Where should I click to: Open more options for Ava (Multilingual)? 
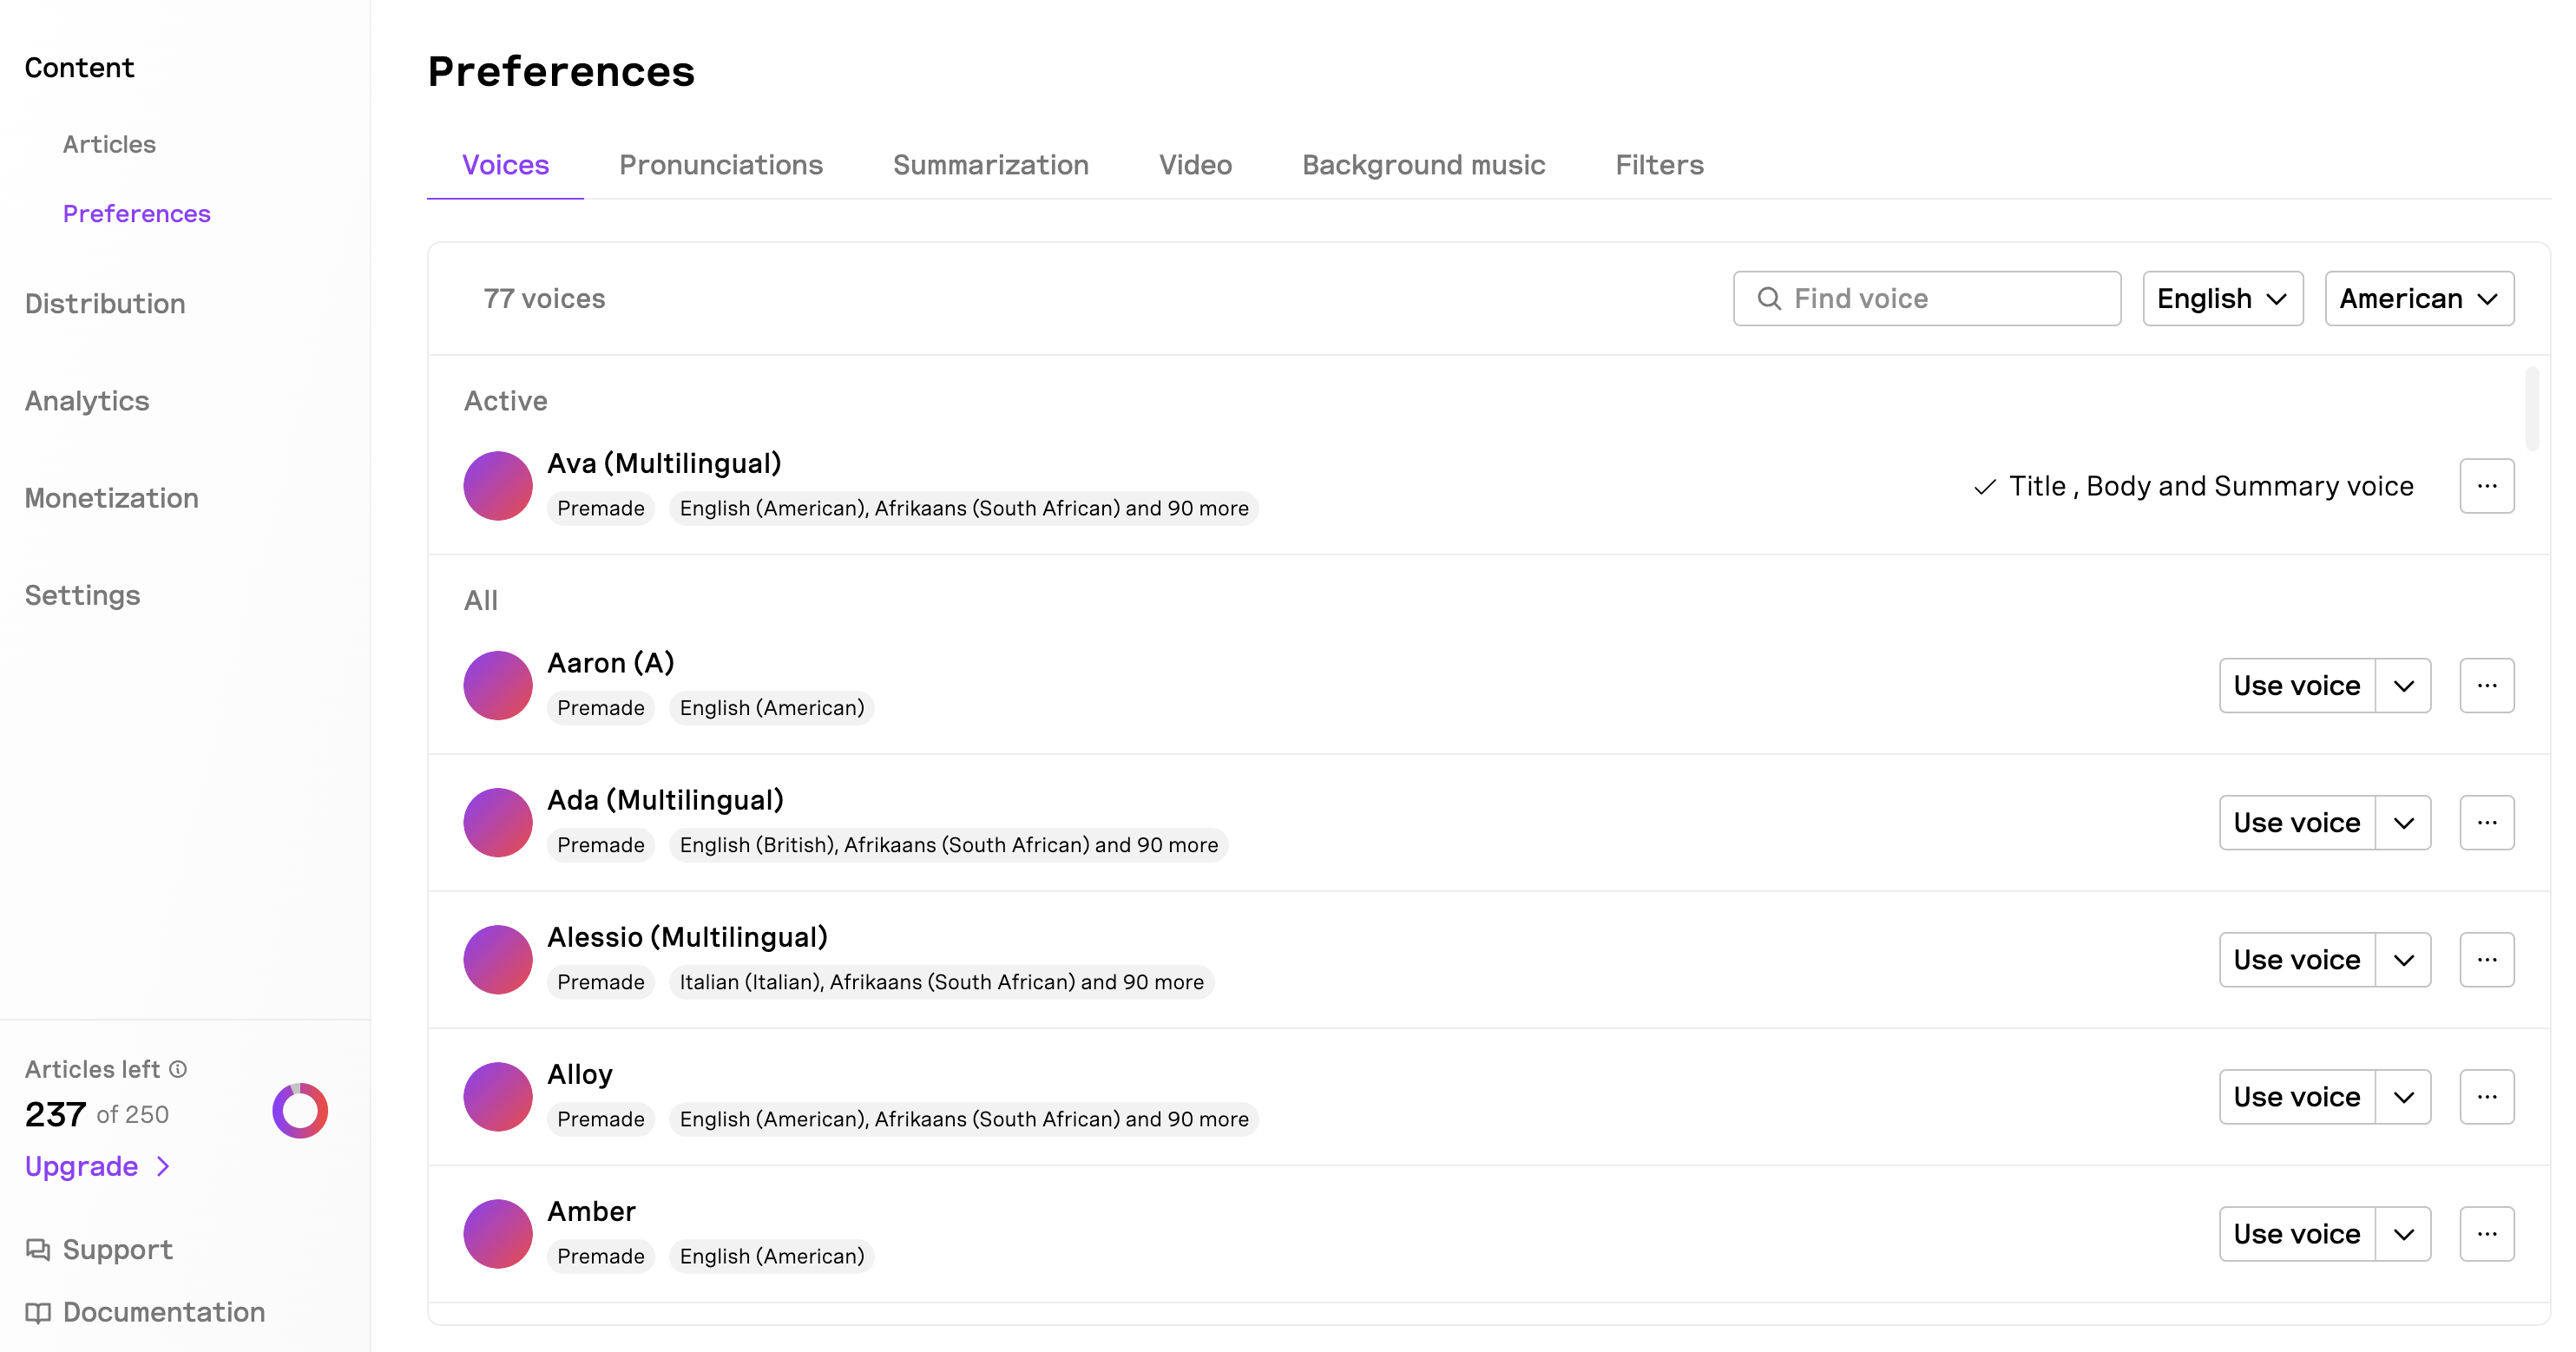pos(2486,486)
